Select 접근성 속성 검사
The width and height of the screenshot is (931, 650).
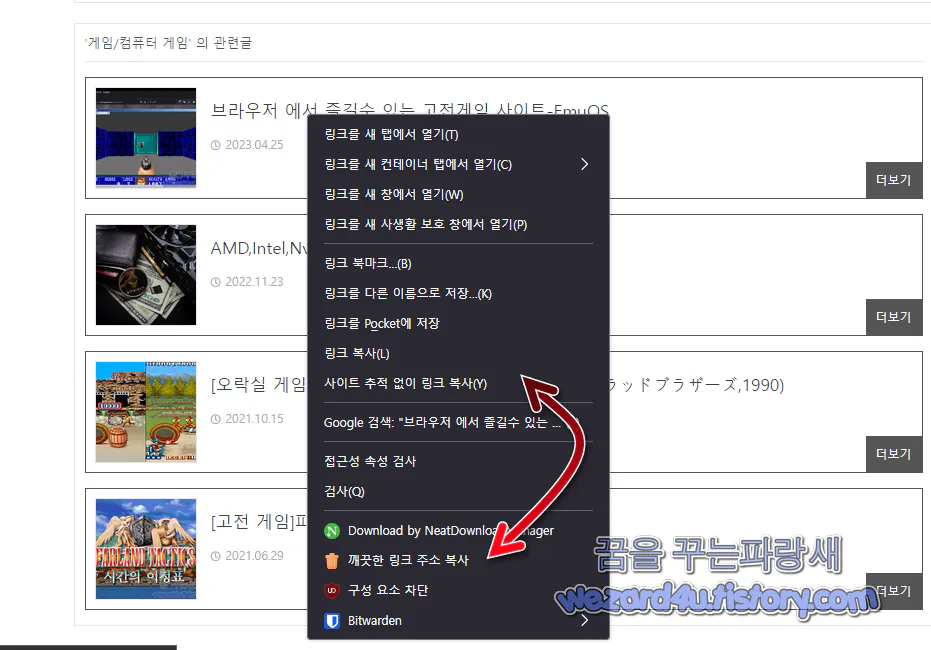(x=458, y=461)
